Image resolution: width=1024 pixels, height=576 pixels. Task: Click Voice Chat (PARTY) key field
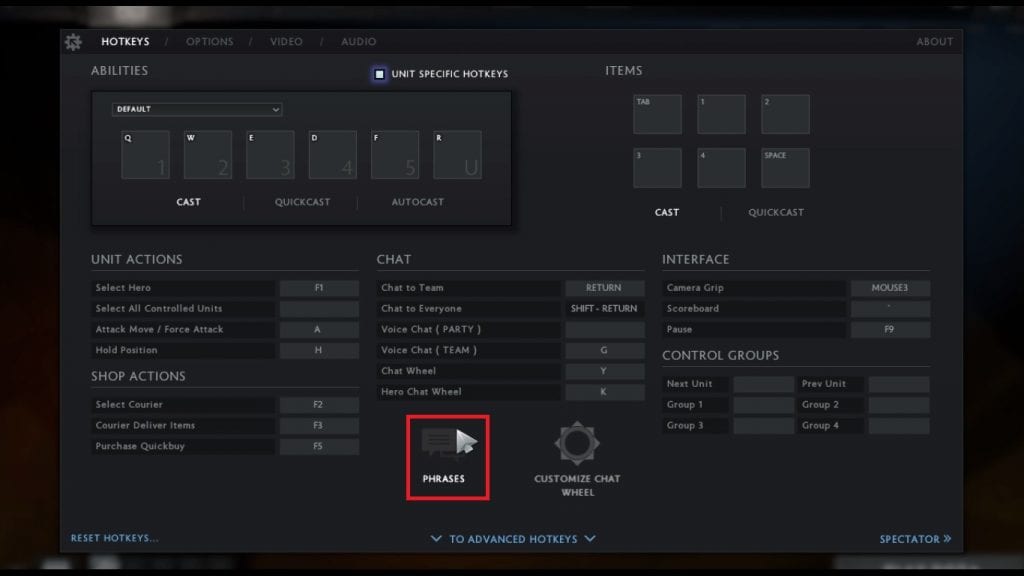click(604, 330)
